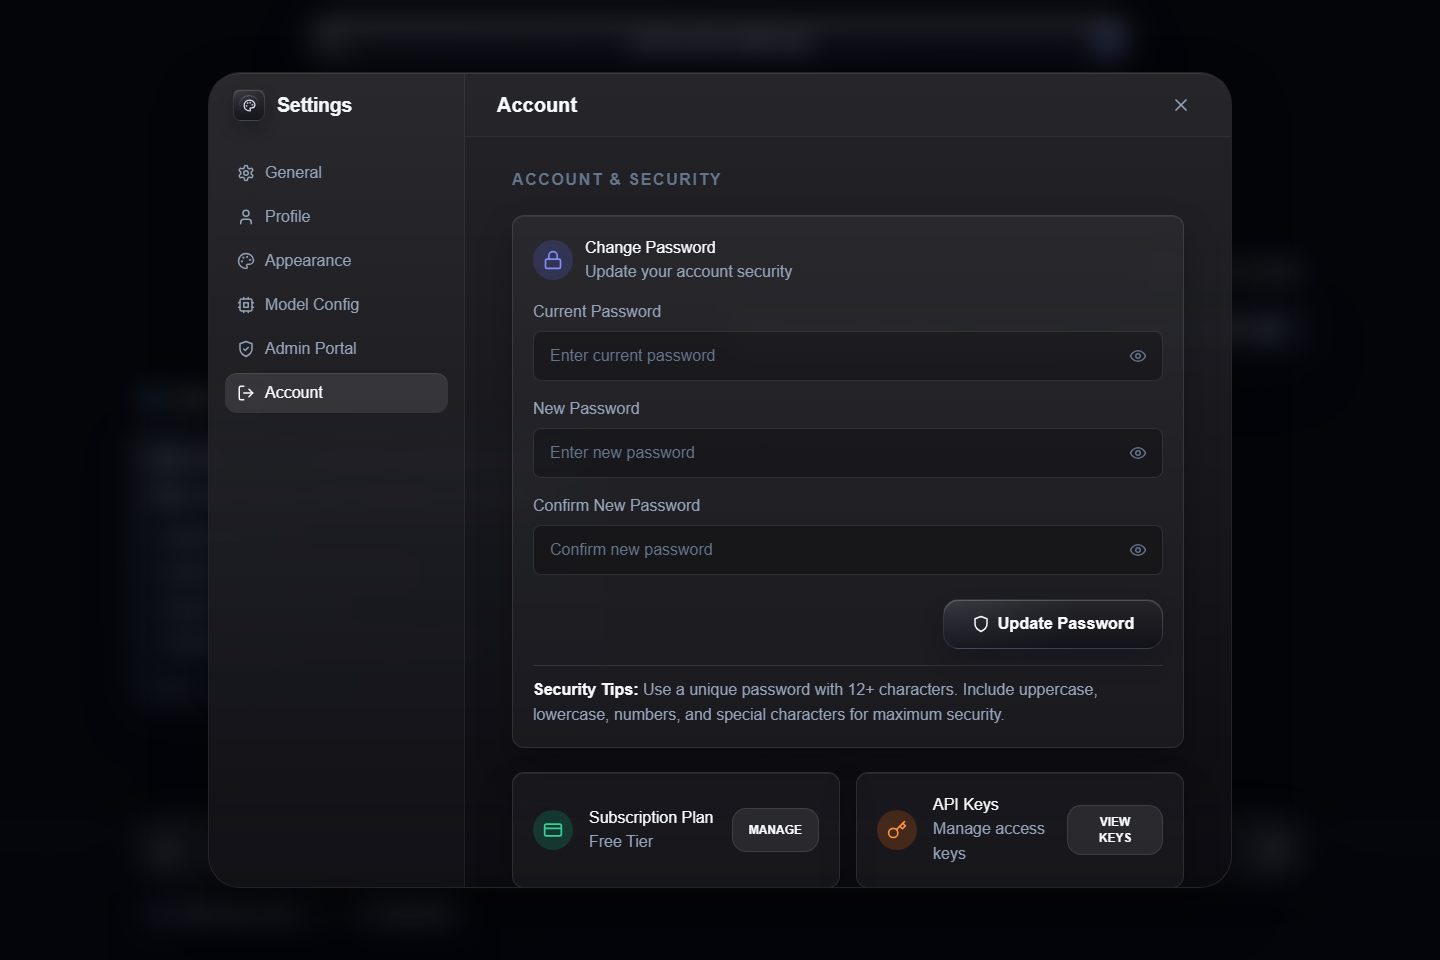Reveal the new password with eye icon
The width and height of the screenshot is (1440, 960).
[1138, 453]
